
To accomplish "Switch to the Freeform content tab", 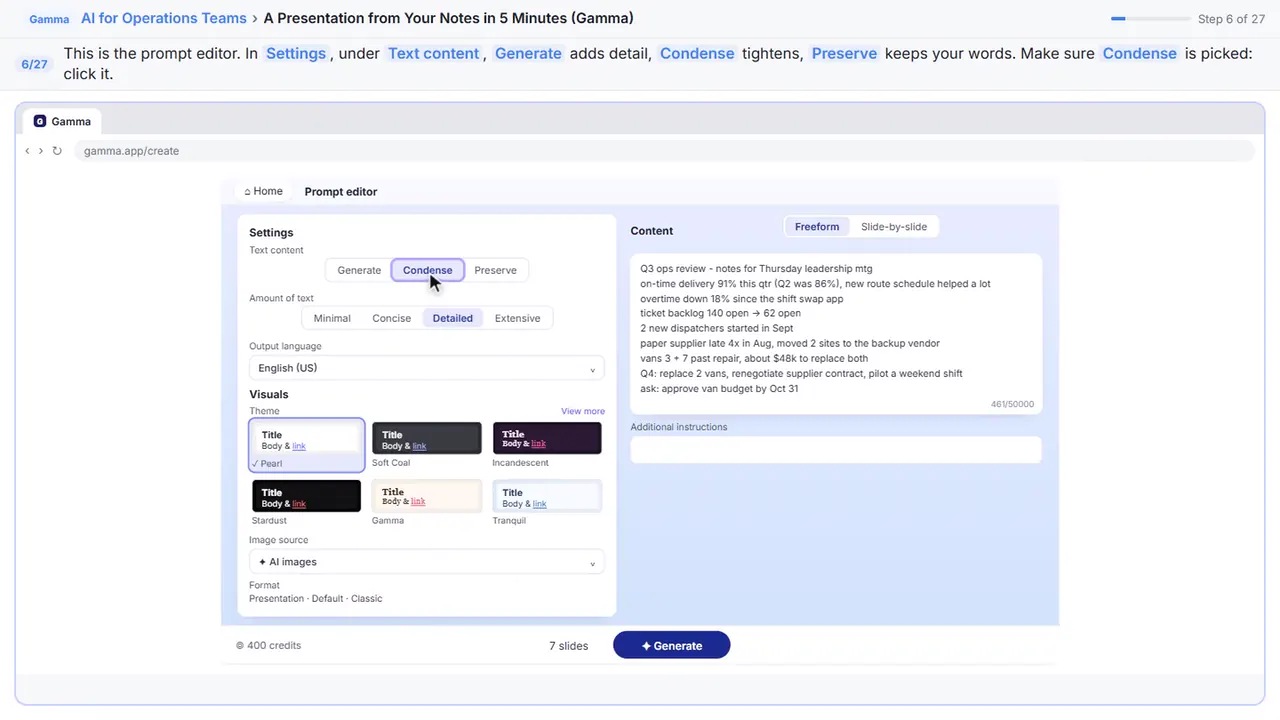I will click(817, 227).
